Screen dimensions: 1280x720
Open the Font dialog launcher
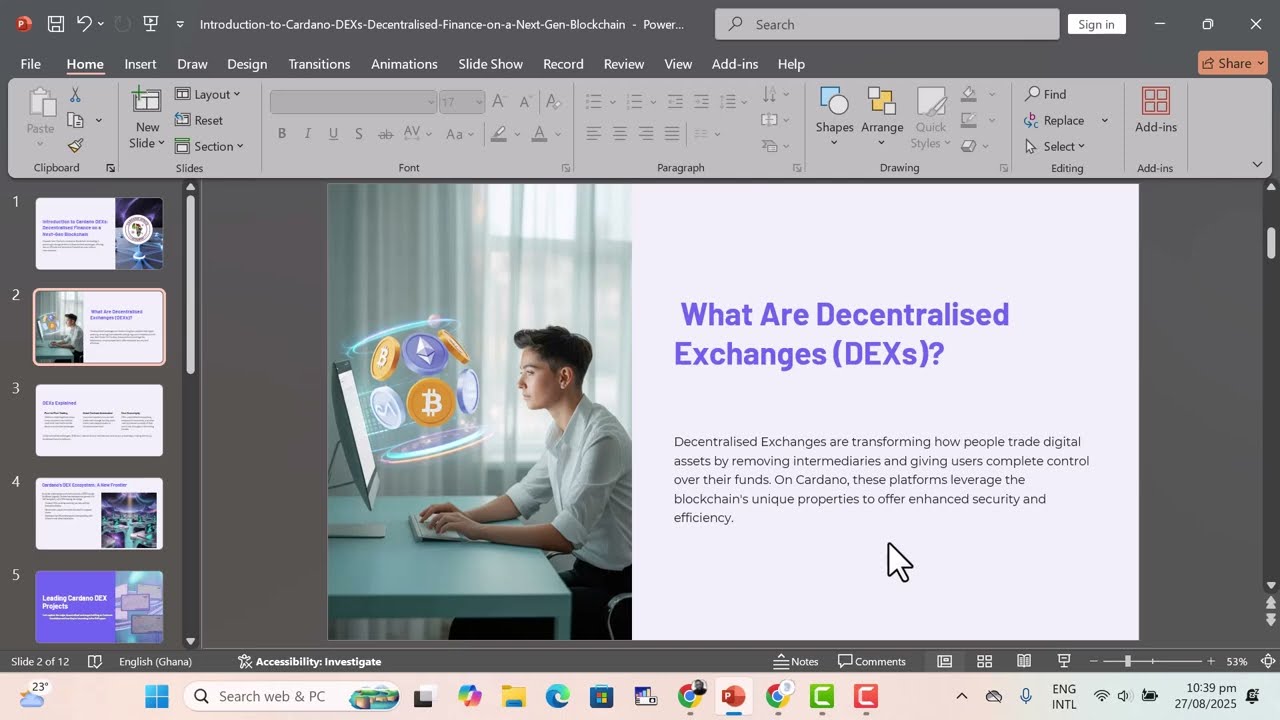pyautogui.click(x=566, y=168)
